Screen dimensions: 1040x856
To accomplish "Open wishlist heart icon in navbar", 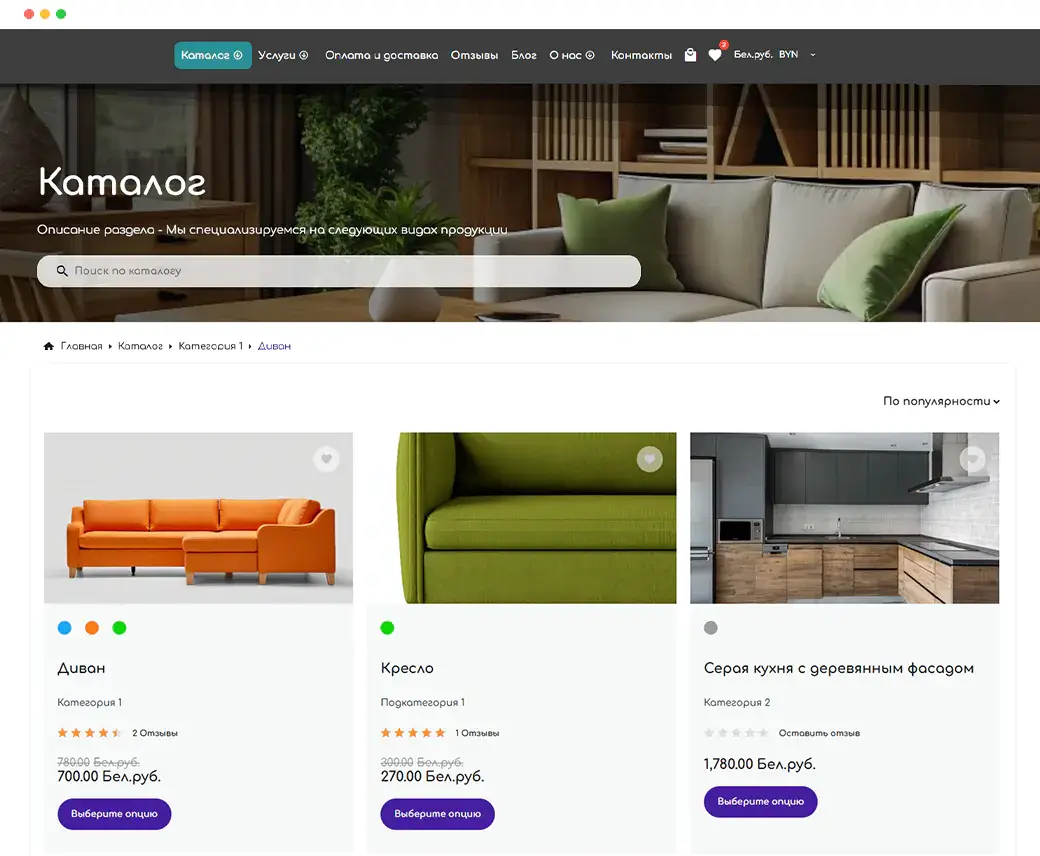I will [715, 55].
